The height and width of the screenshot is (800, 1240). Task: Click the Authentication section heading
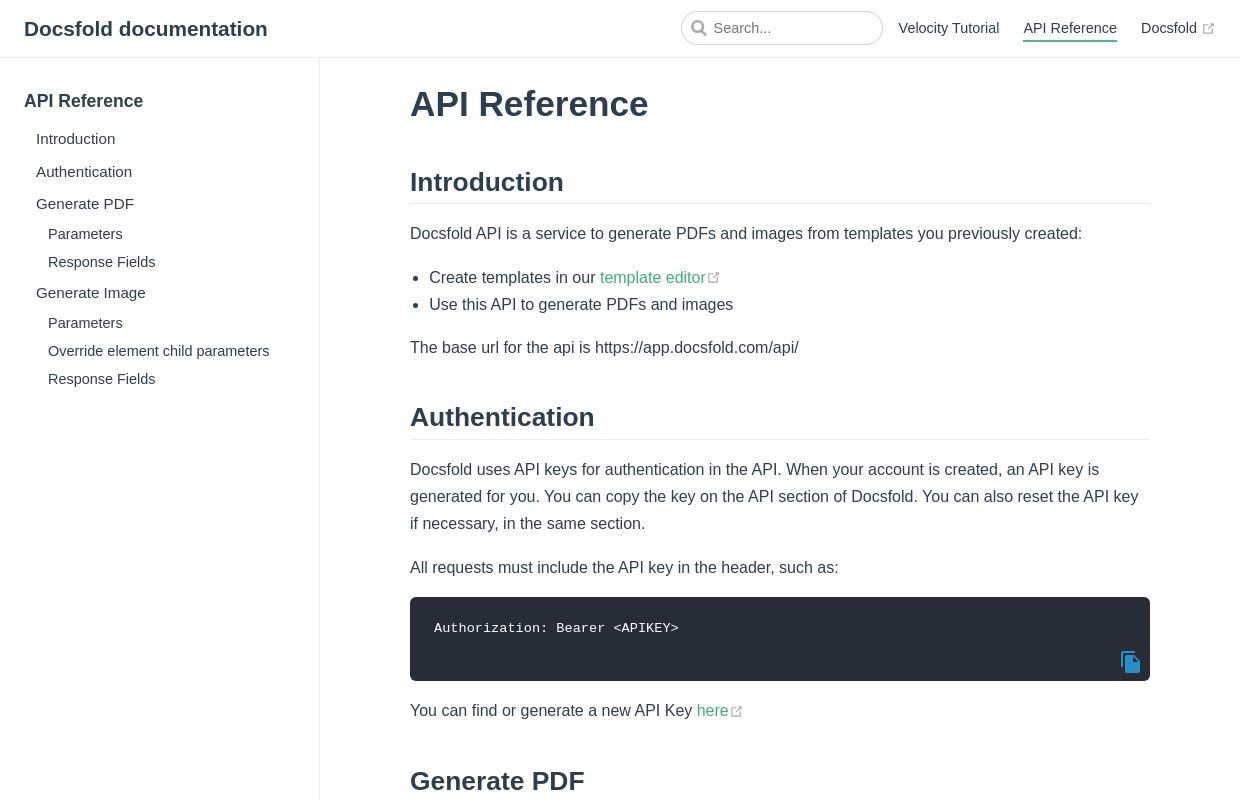502,417
